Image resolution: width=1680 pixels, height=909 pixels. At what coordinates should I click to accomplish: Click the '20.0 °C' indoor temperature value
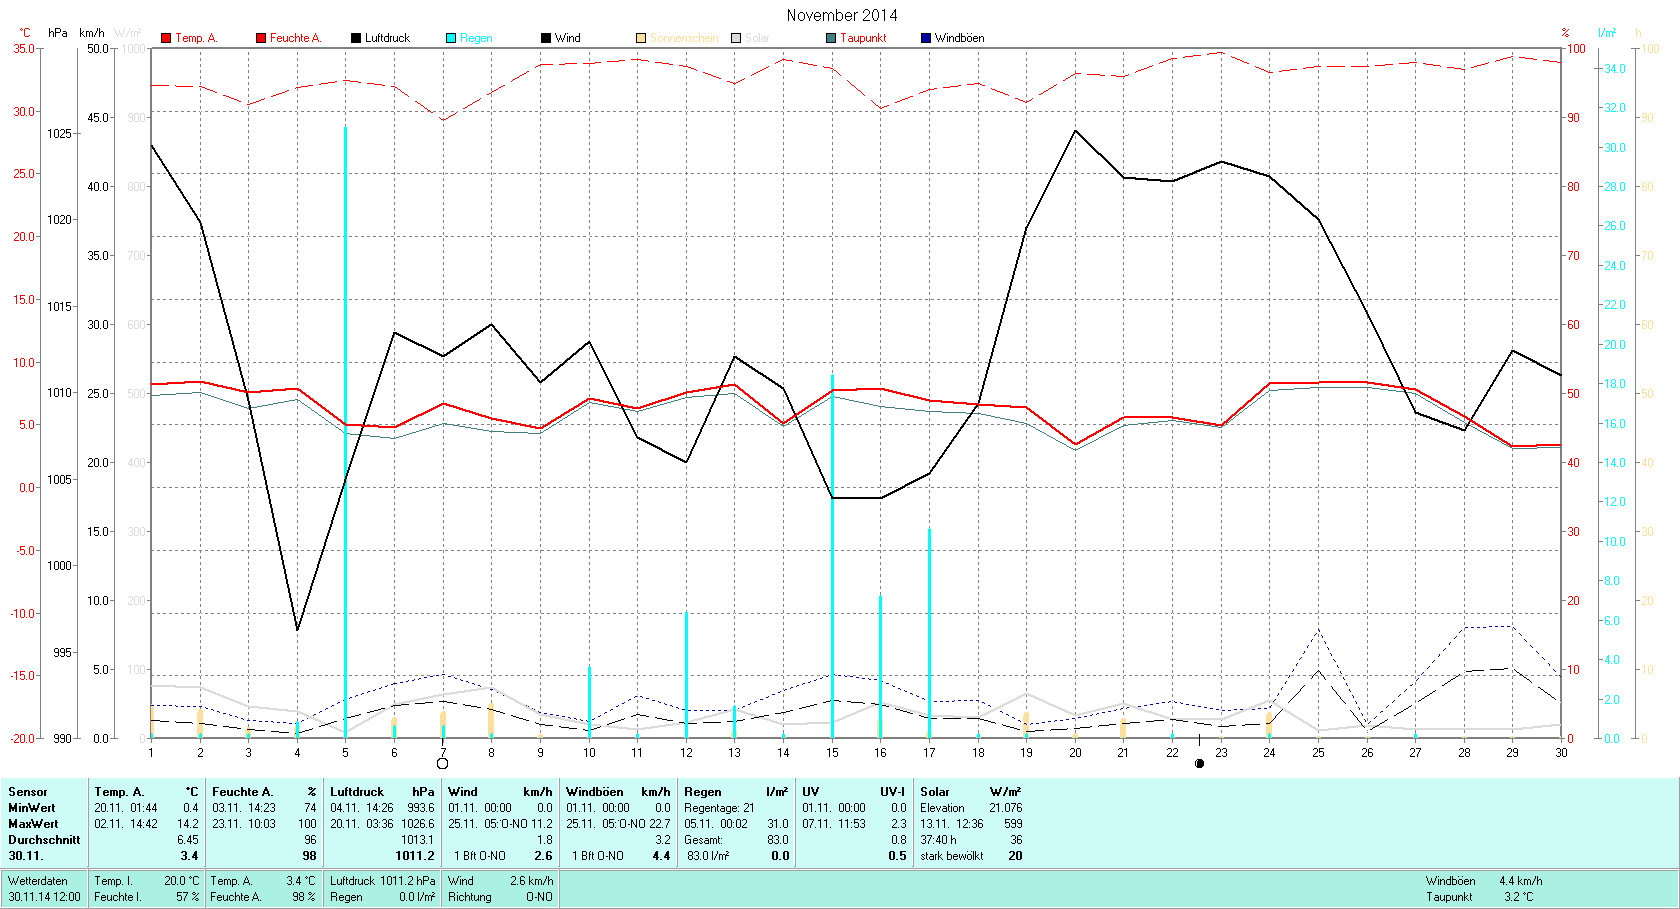(x=182, y=881)
